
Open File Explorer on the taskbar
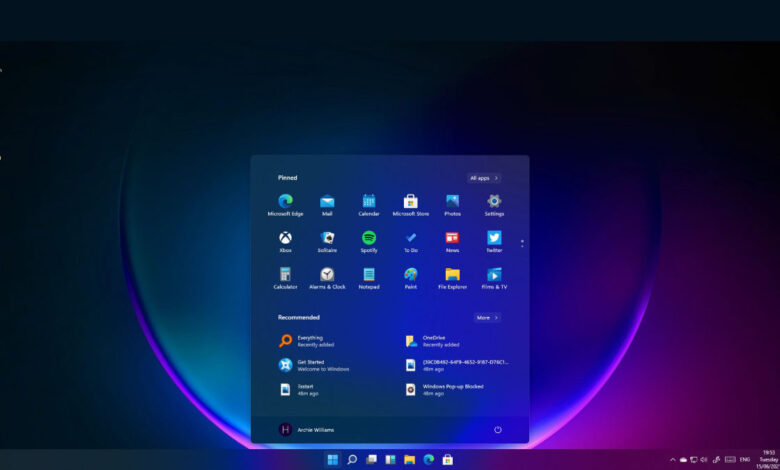click(409, 460)
